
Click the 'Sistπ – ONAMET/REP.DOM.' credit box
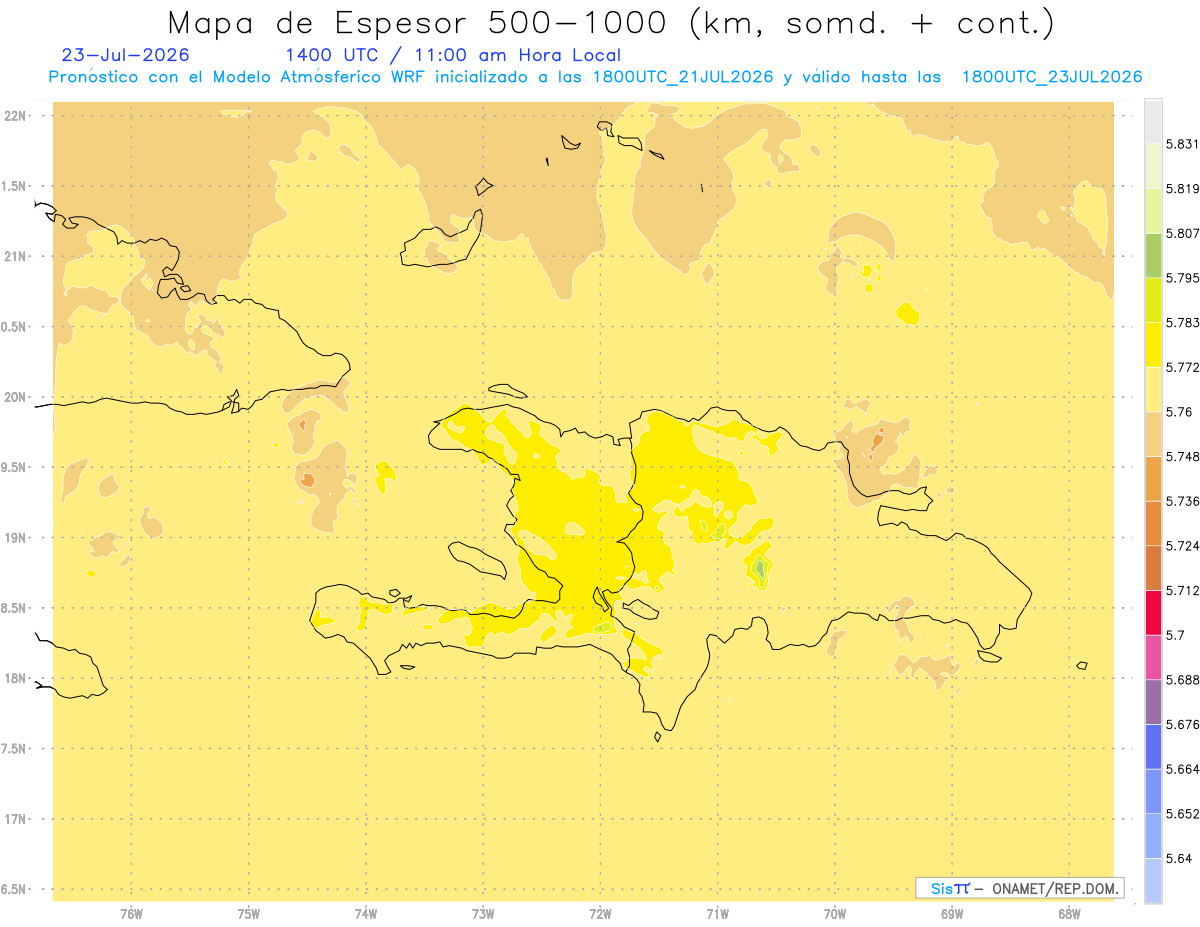[x=1019, y=888]
